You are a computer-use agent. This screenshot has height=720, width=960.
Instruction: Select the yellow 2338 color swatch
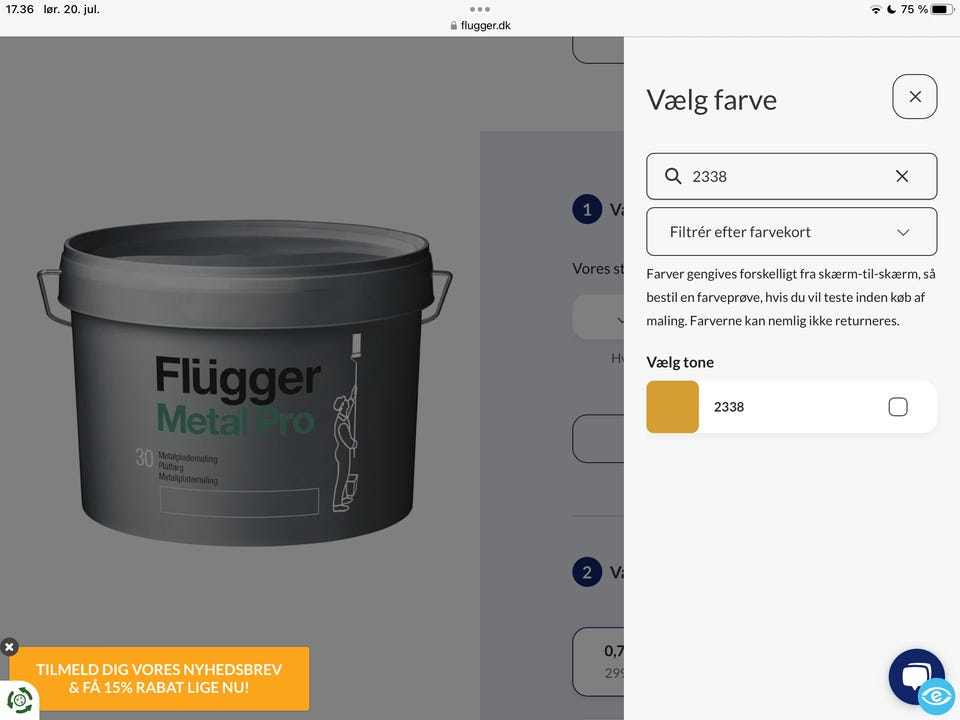tap(672, 407)
